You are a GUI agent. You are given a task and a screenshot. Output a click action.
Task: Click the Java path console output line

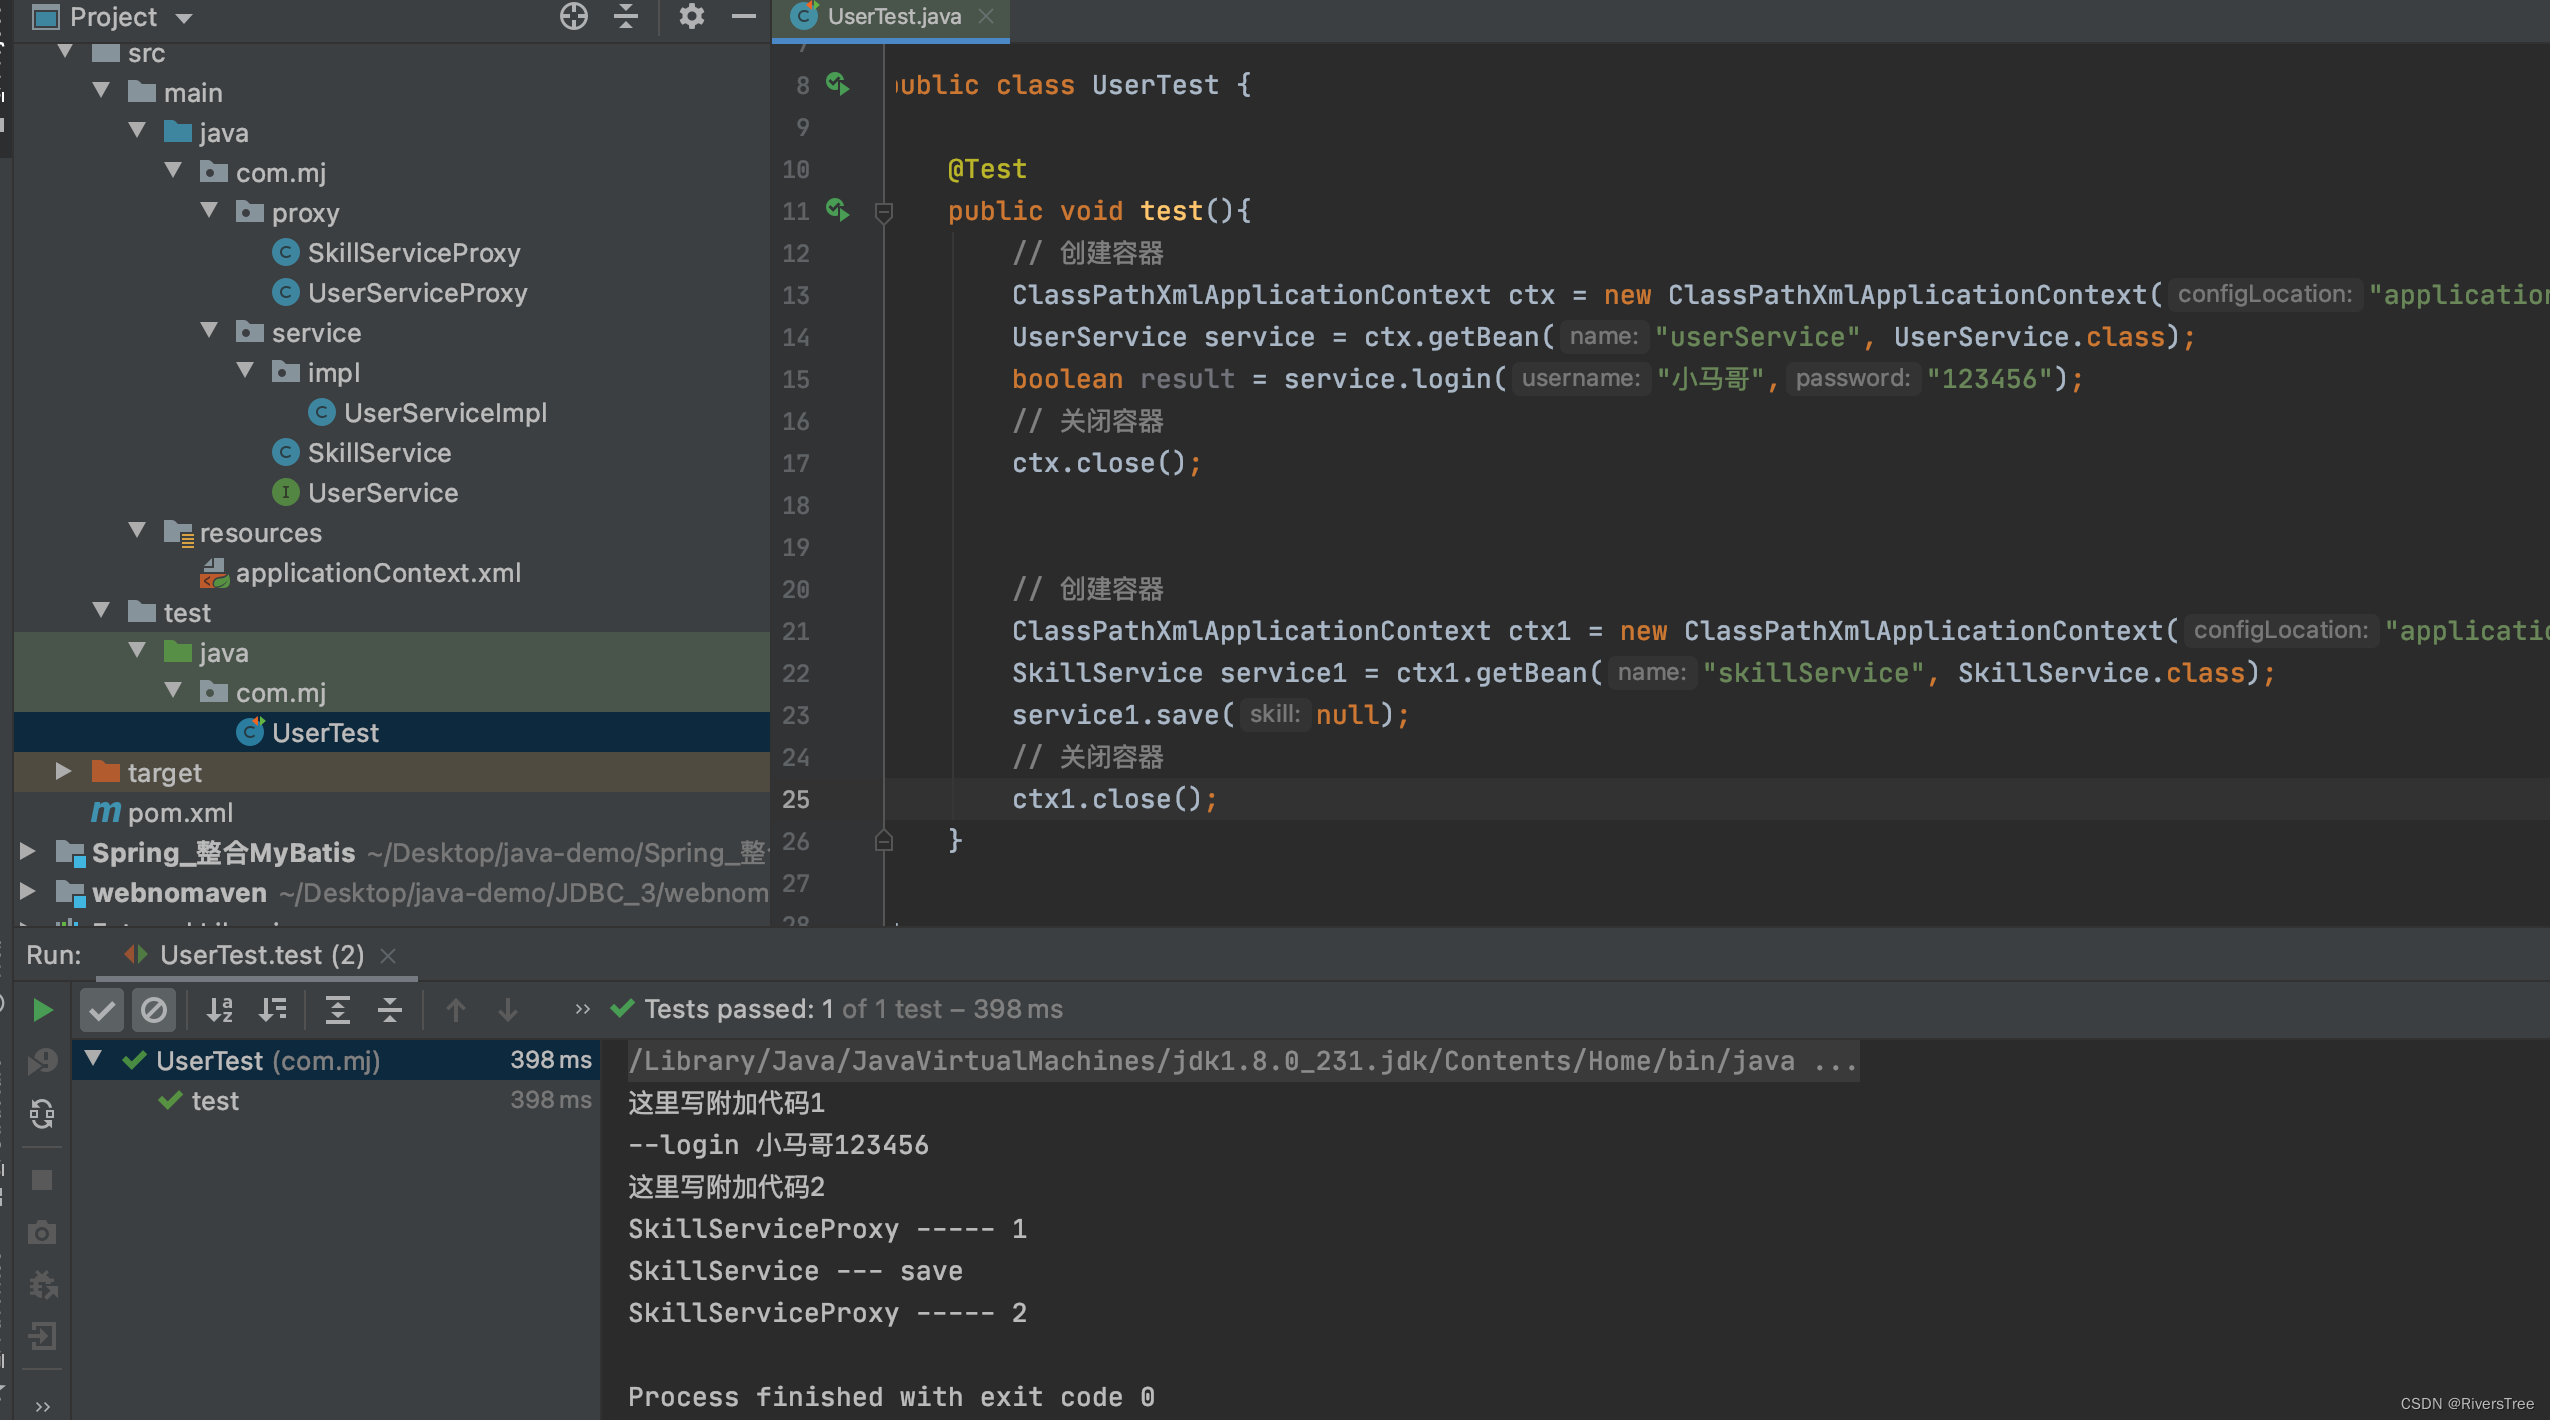tap(1240, 1061)
